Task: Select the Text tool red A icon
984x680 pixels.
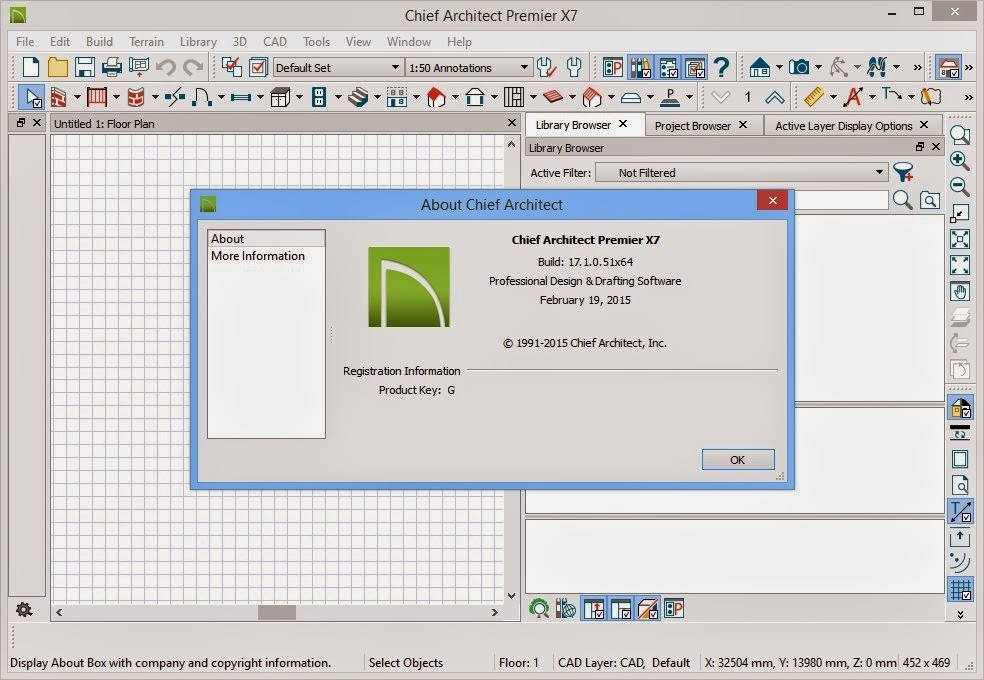Action: coord(853,97)
